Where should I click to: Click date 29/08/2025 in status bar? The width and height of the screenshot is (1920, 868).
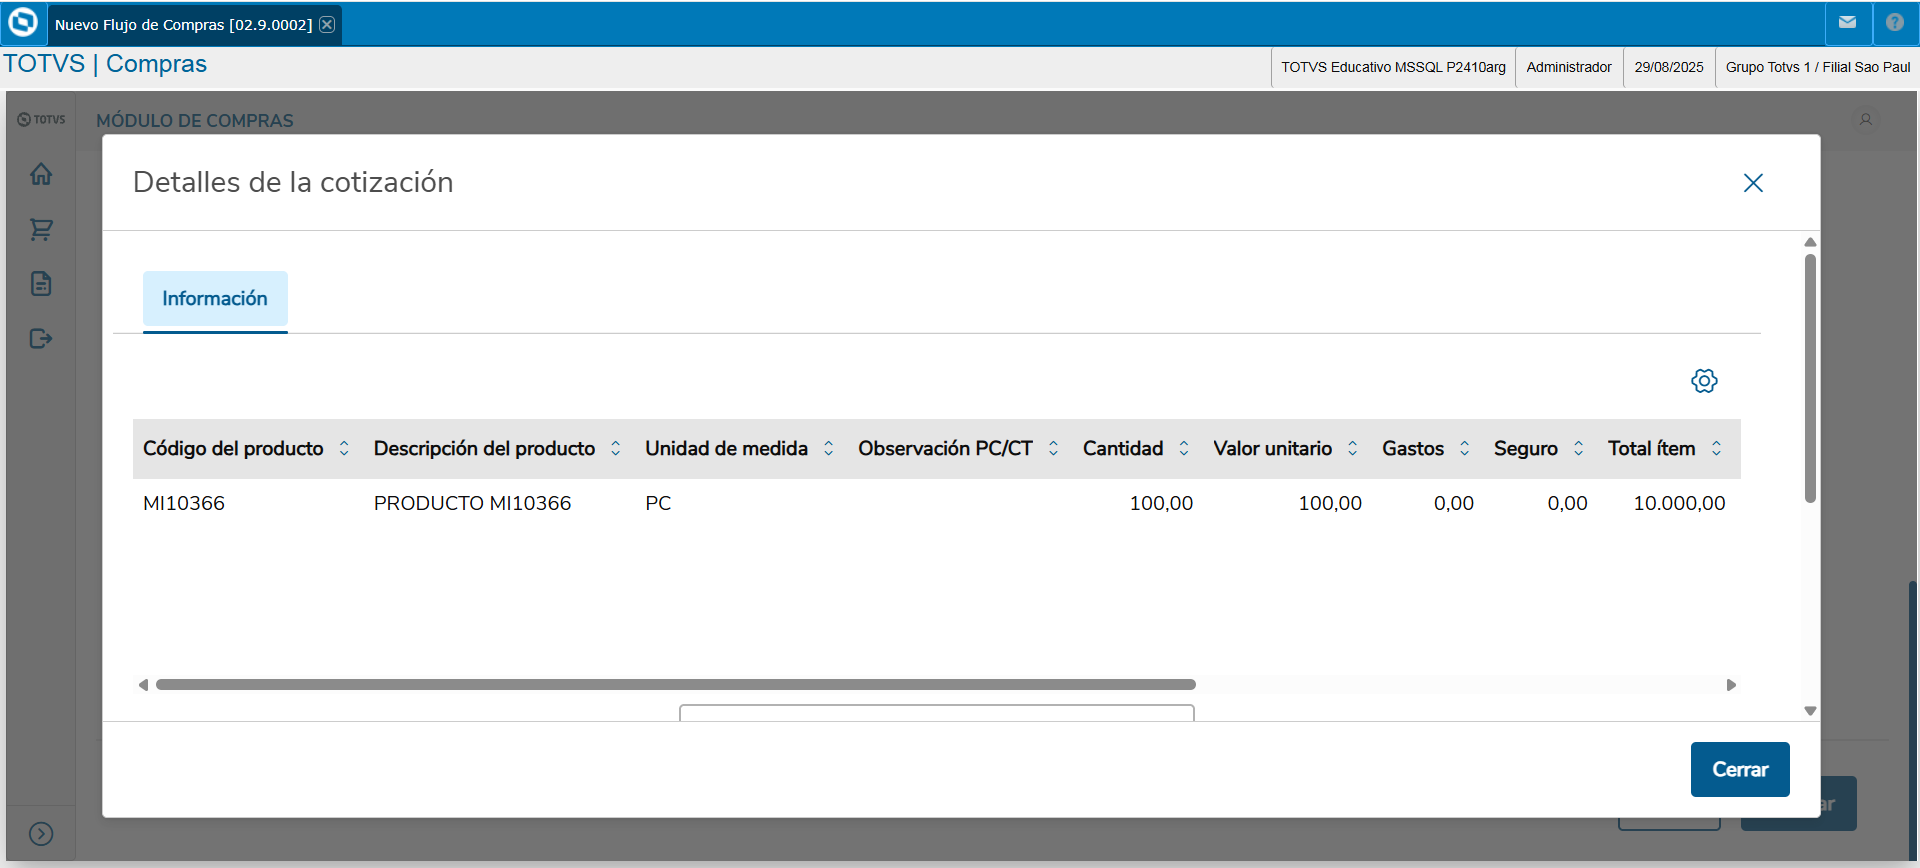pyautogui.click(x=1669, y=67)
